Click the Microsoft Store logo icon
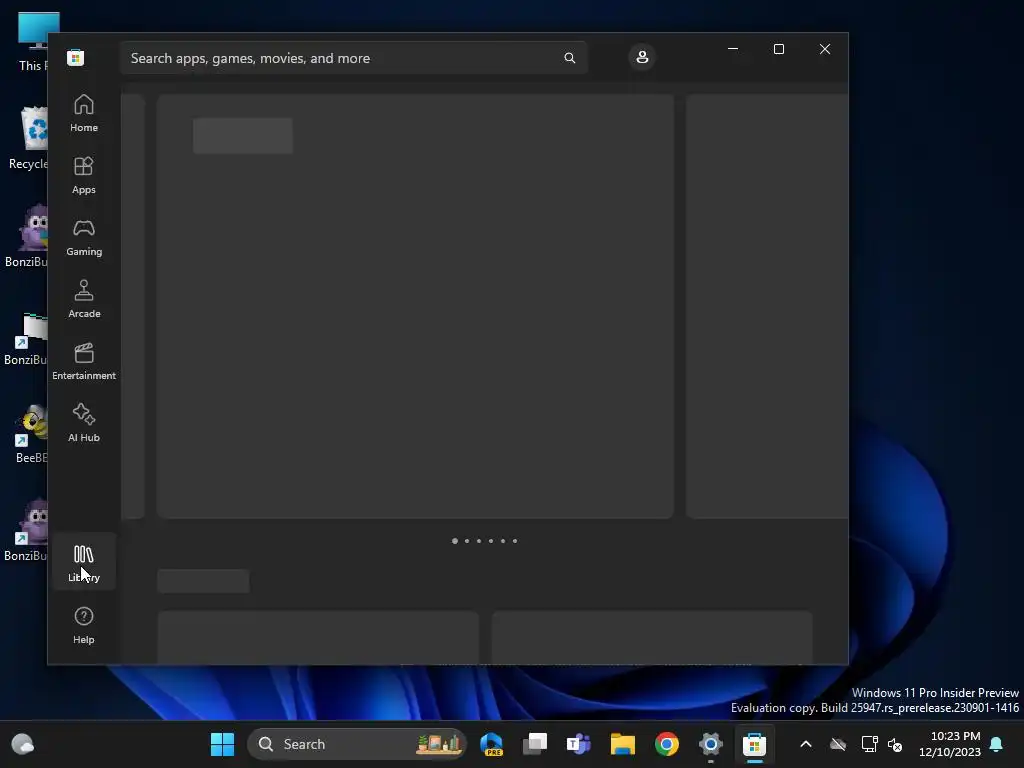The width and height of the screenshot is (1024, 768). pos(76,57)
